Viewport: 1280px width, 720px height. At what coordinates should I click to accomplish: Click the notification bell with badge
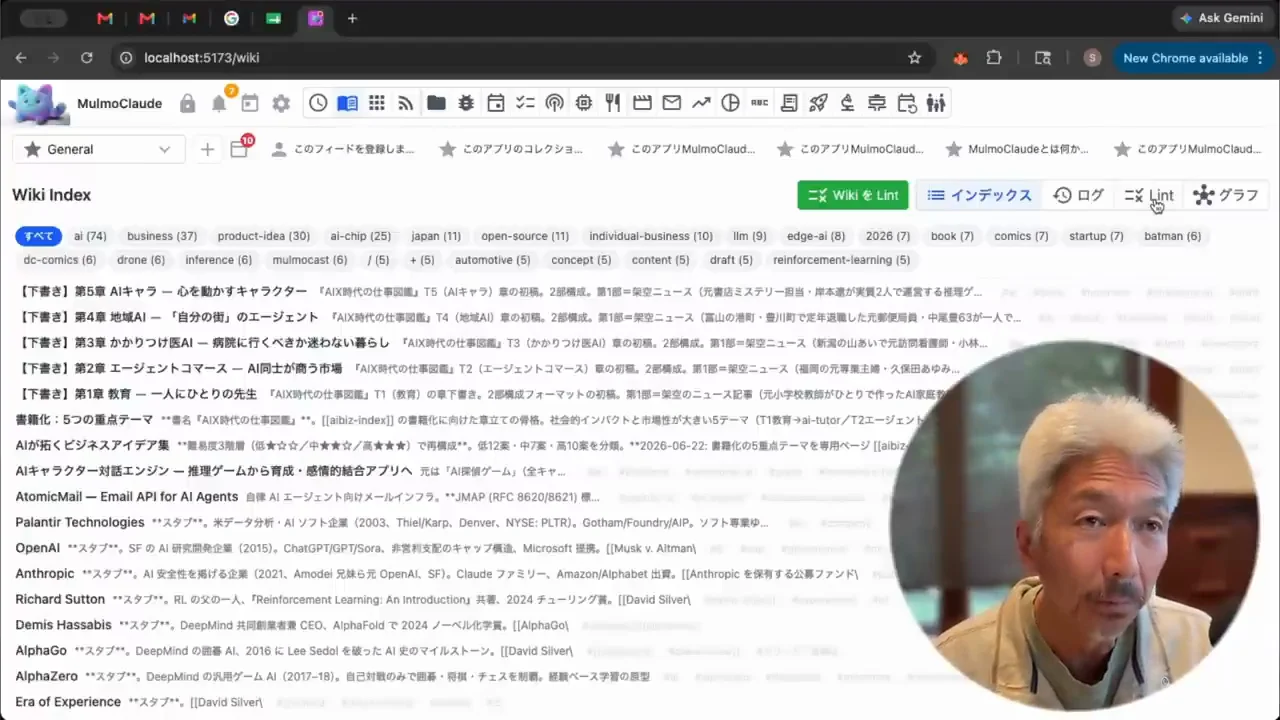(x=219, y=102)
